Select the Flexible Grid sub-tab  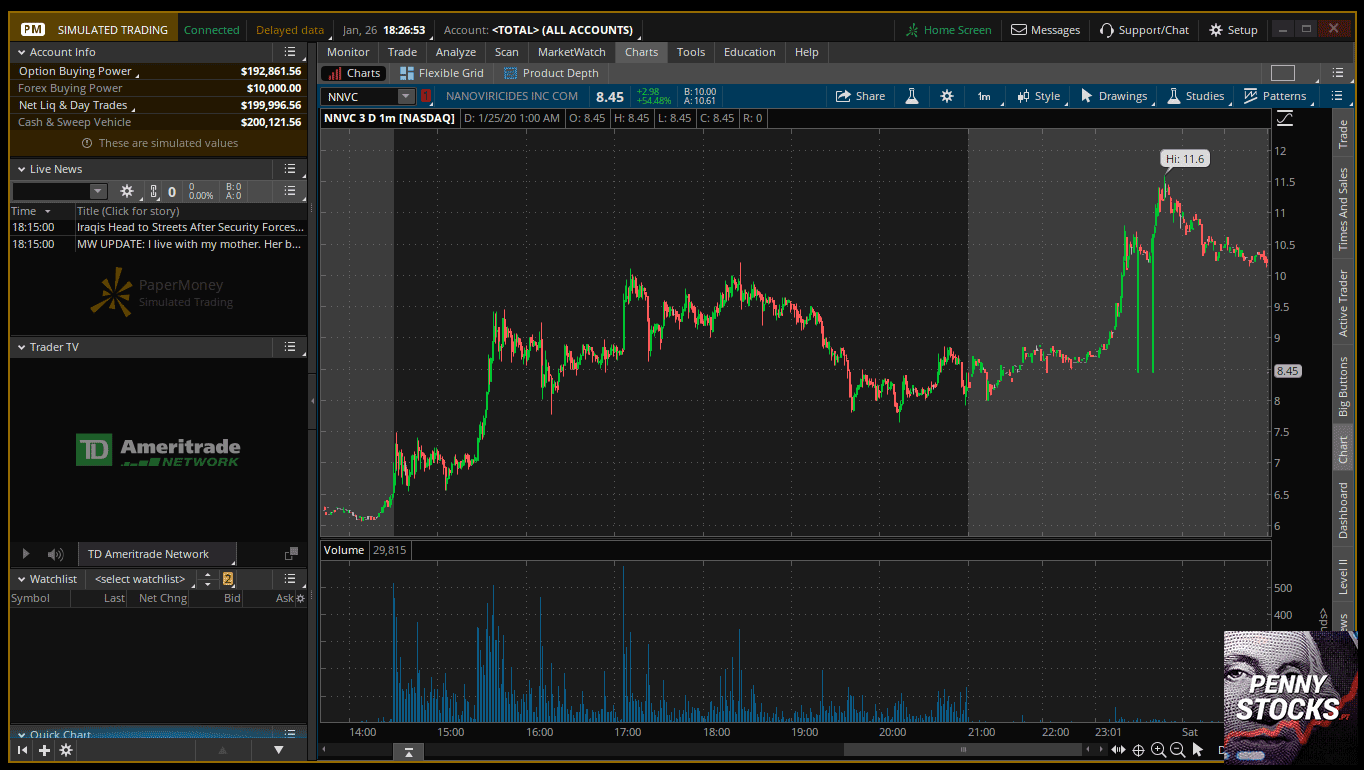(441, 73)
